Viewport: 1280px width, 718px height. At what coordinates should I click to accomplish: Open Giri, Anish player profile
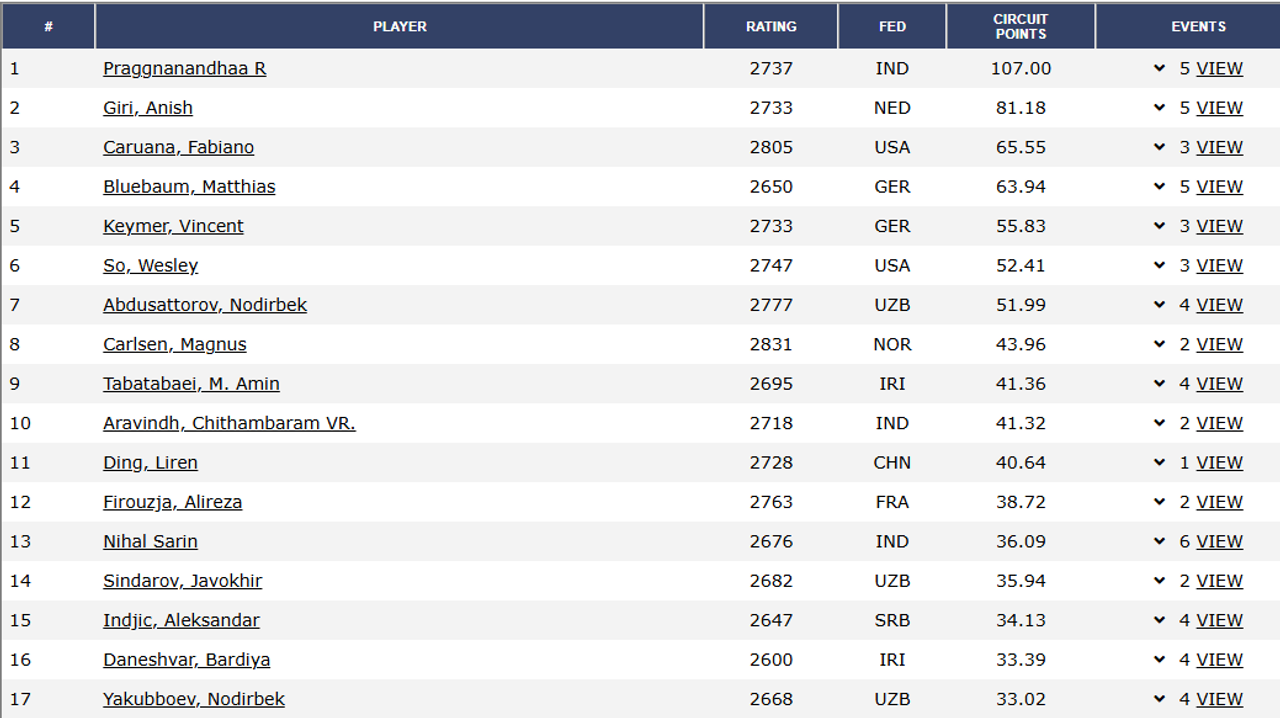point(148,108)
